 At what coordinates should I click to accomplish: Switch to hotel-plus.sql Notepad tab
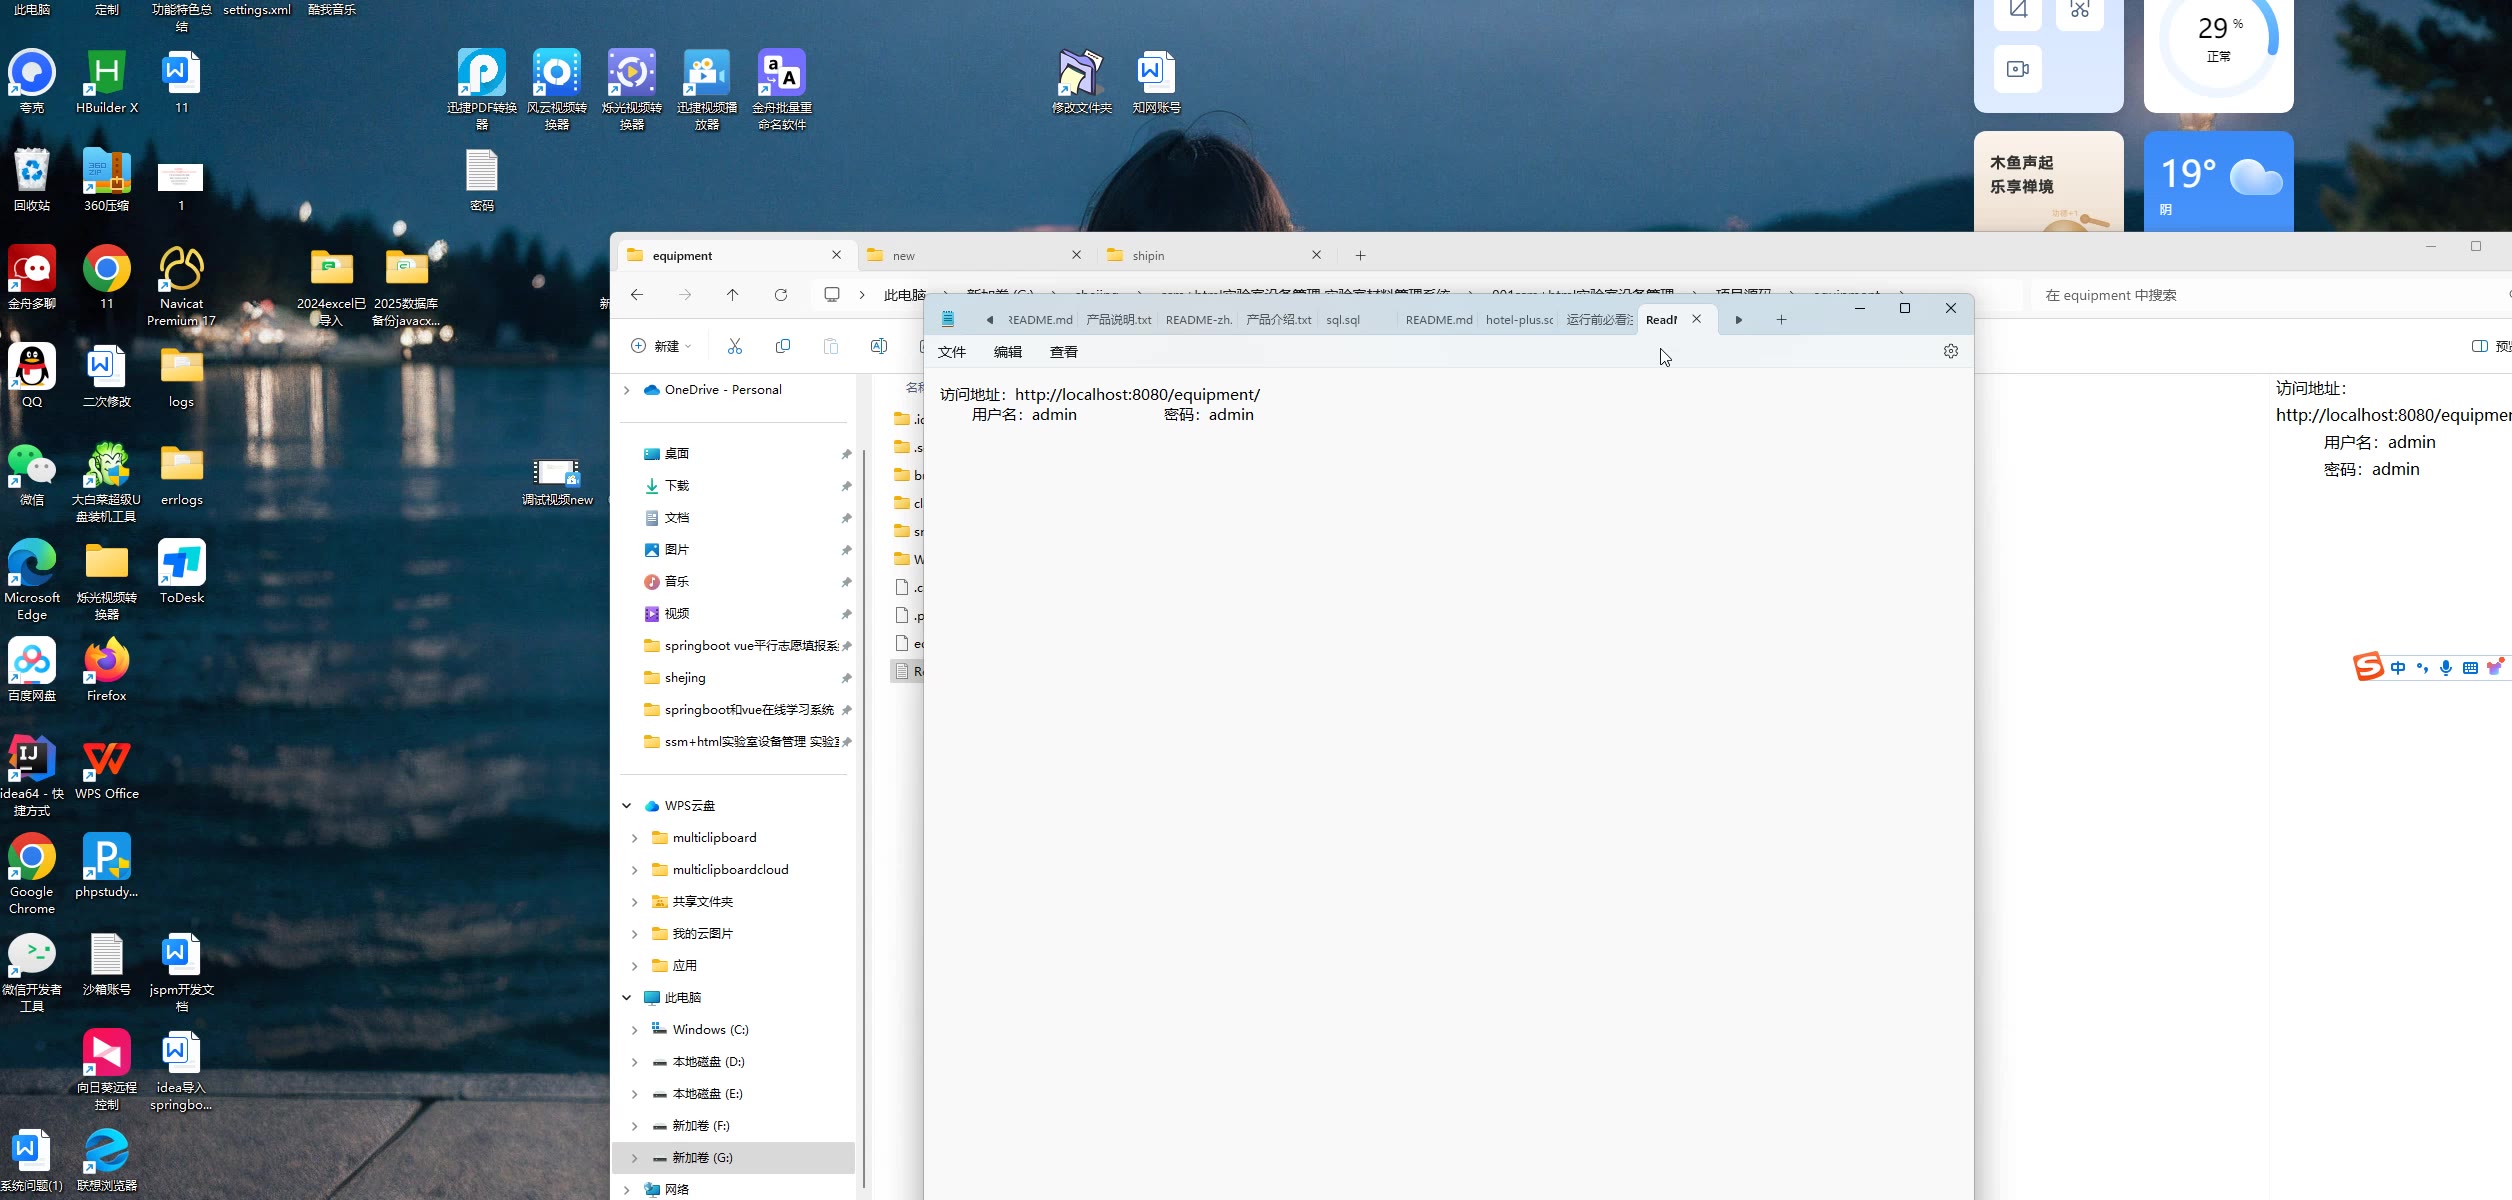tap(1519, 320)
